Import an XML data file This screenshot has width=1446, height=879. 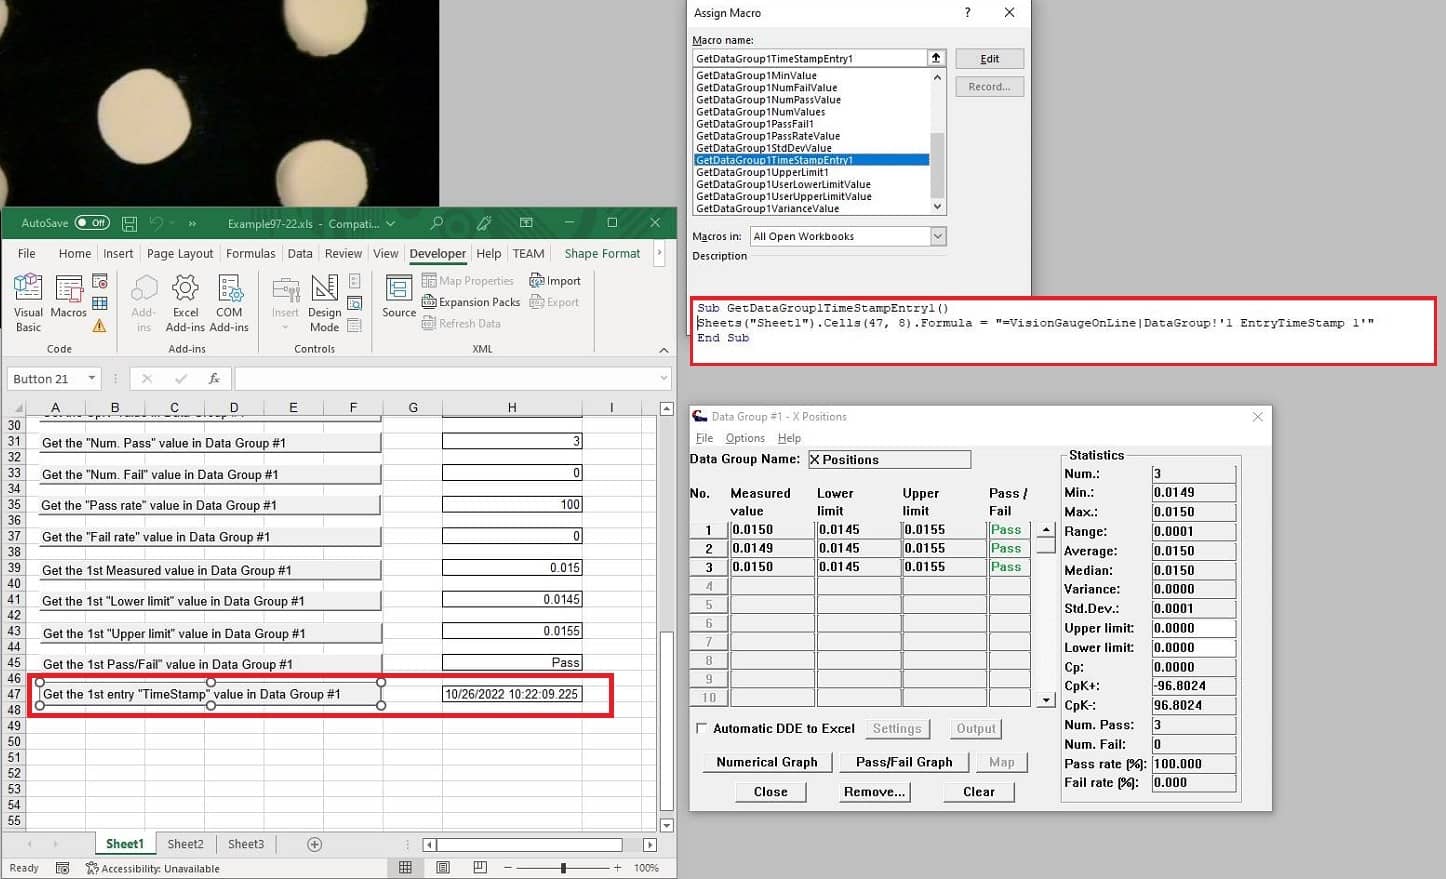(x=555, y=281)
